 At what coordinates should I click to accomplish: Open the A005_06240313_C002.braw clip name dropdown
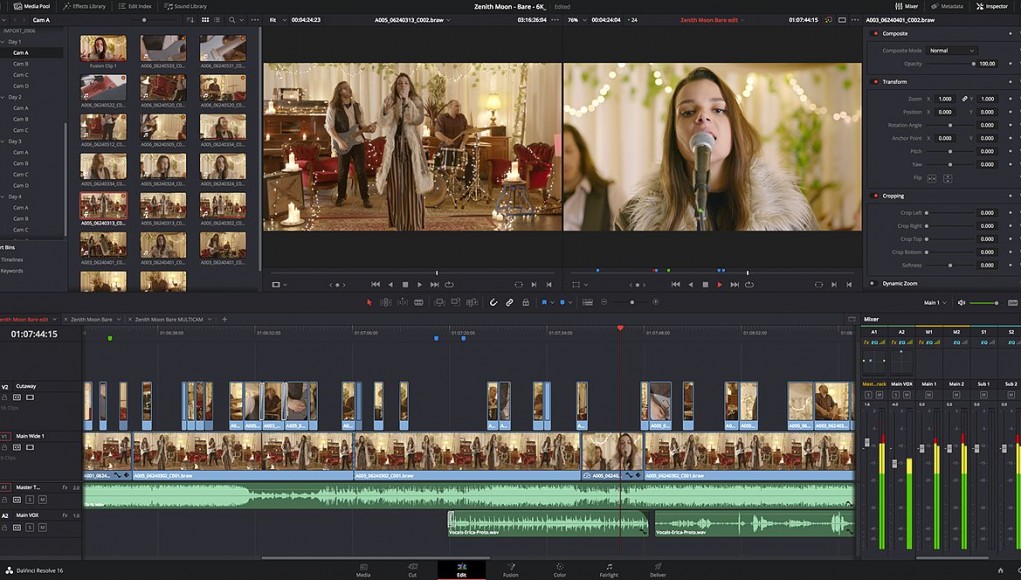(x=413, y=20)
